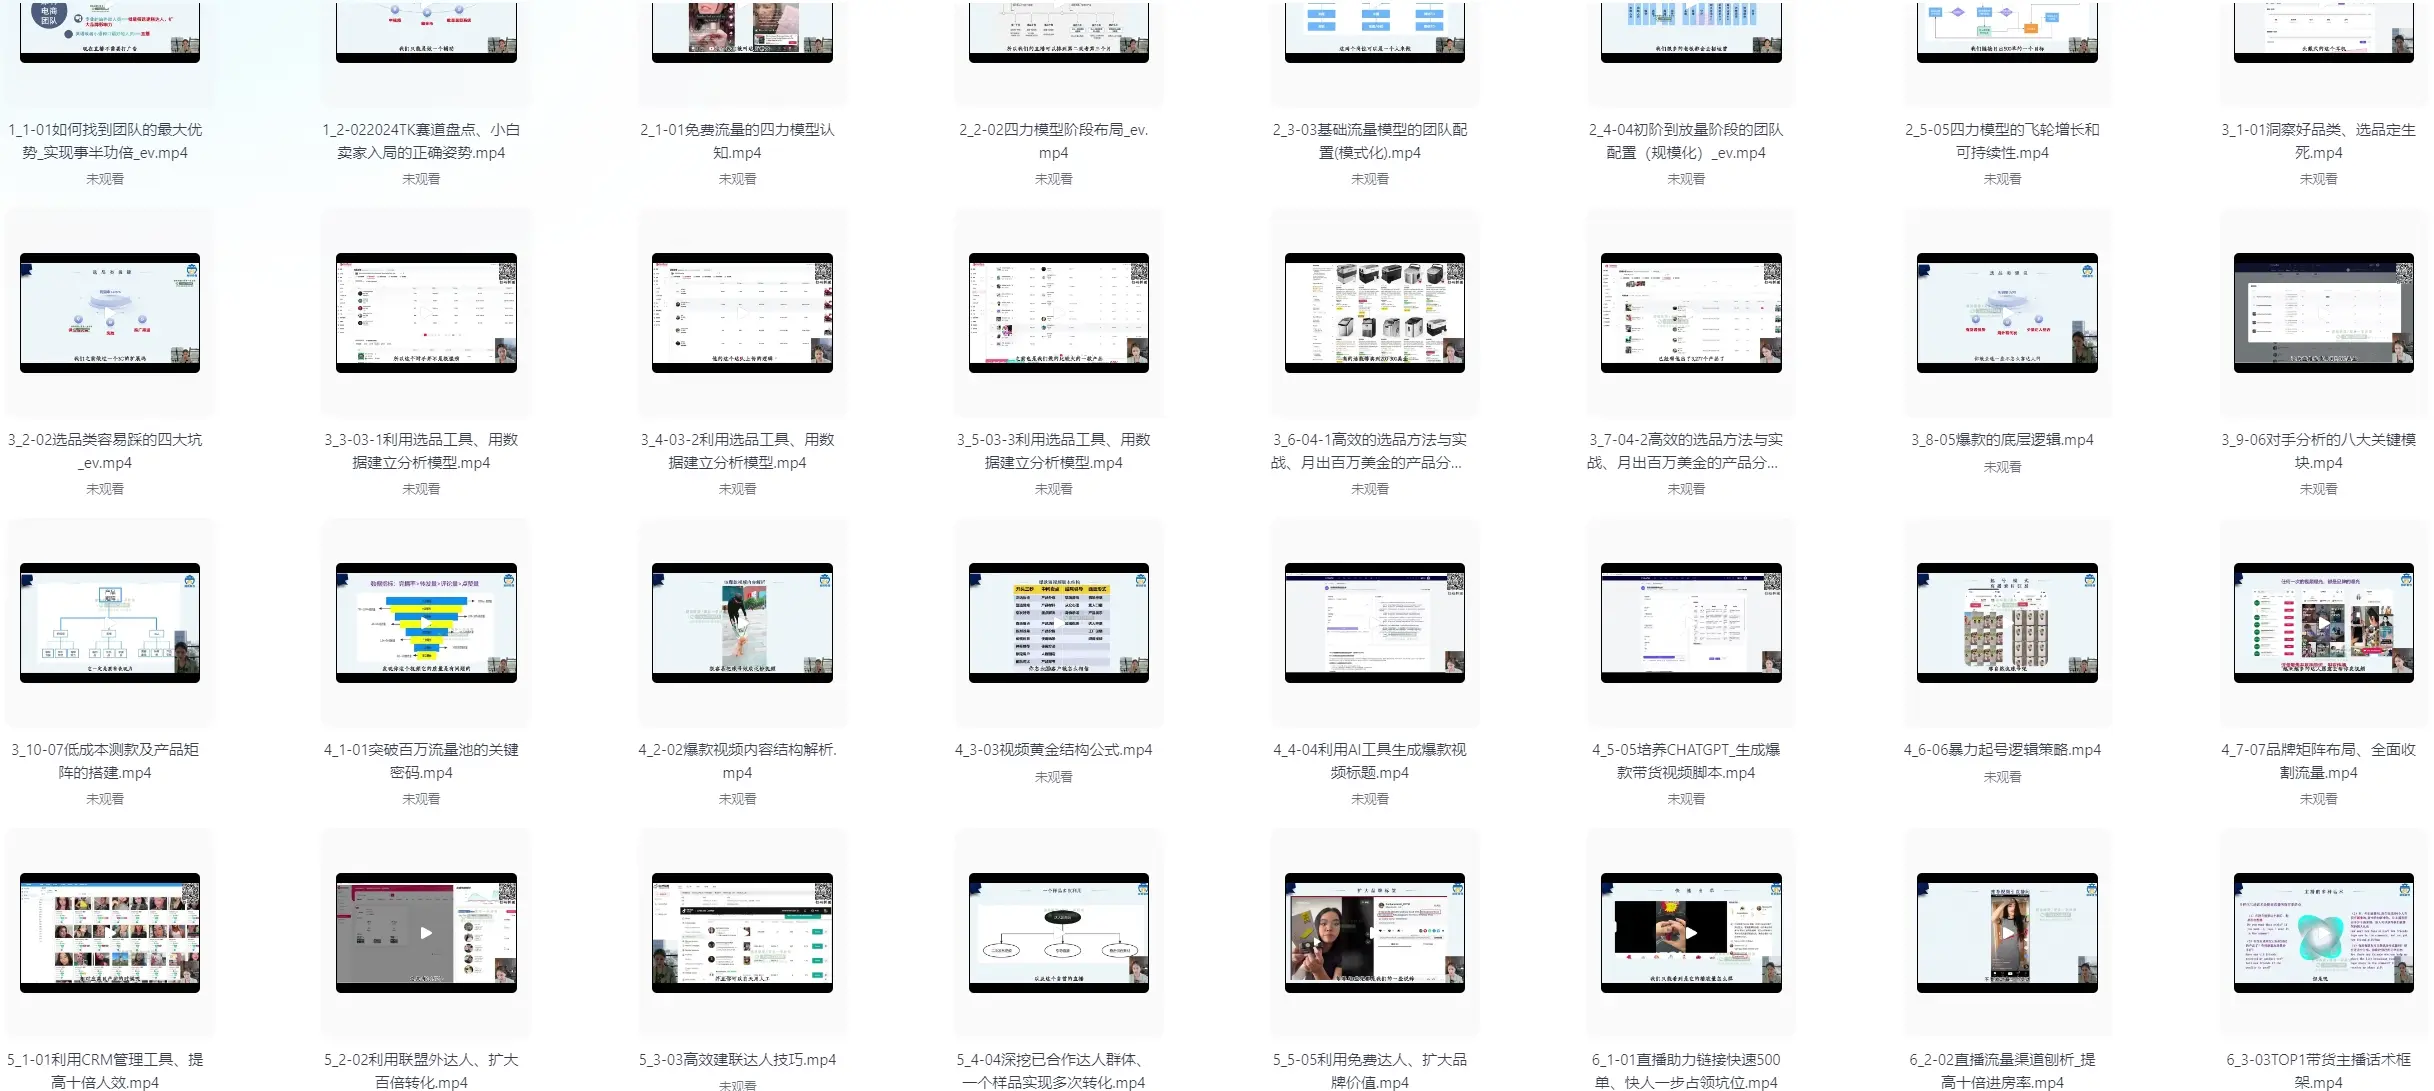This screenshot has width=2434, height=1091.
Task: Open thumbnail of 3_6-04-1高效的选品方法 video
Action: pyautogui.click(x=1374, y=313)
